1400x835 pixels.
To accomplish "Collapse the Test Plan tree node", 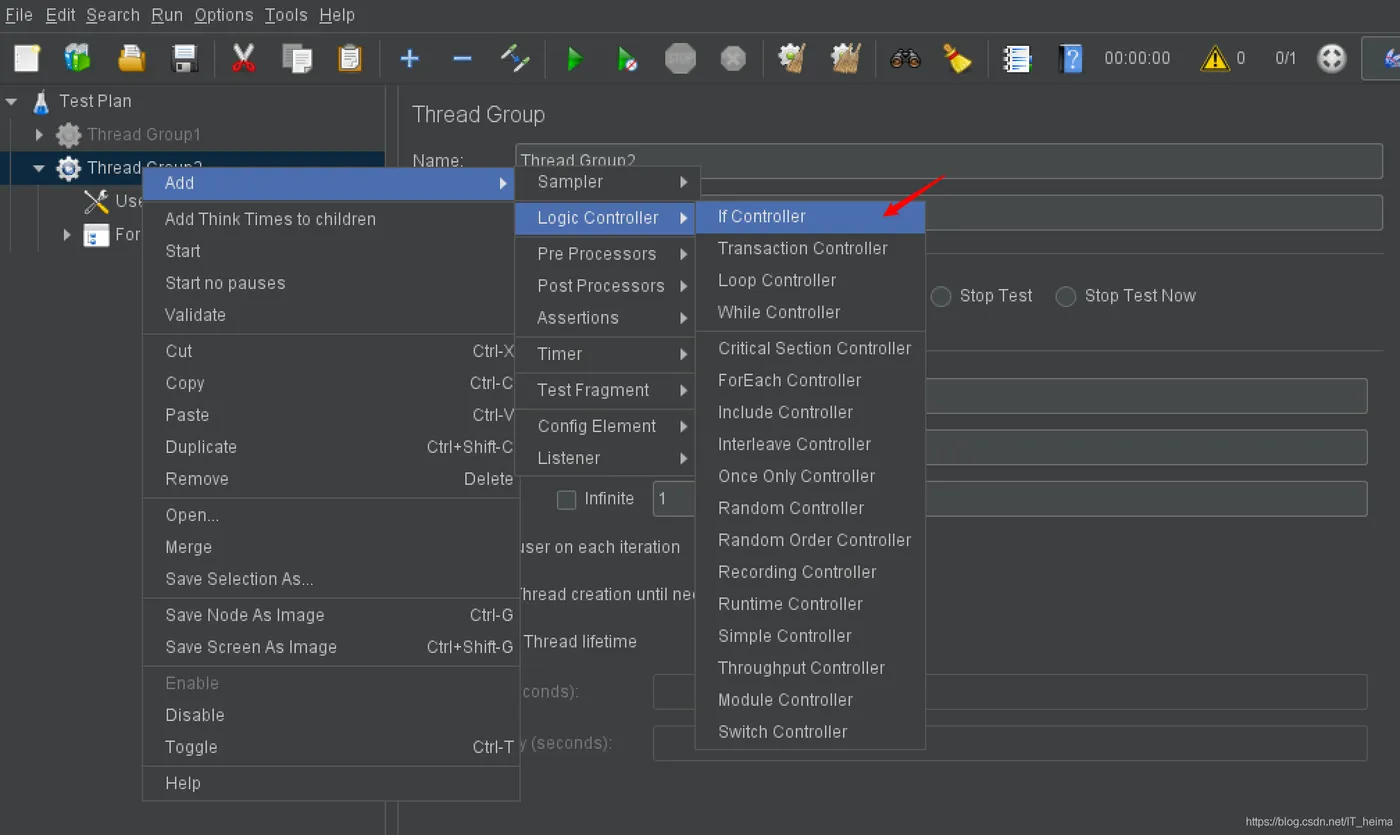I will click(12, 101).
